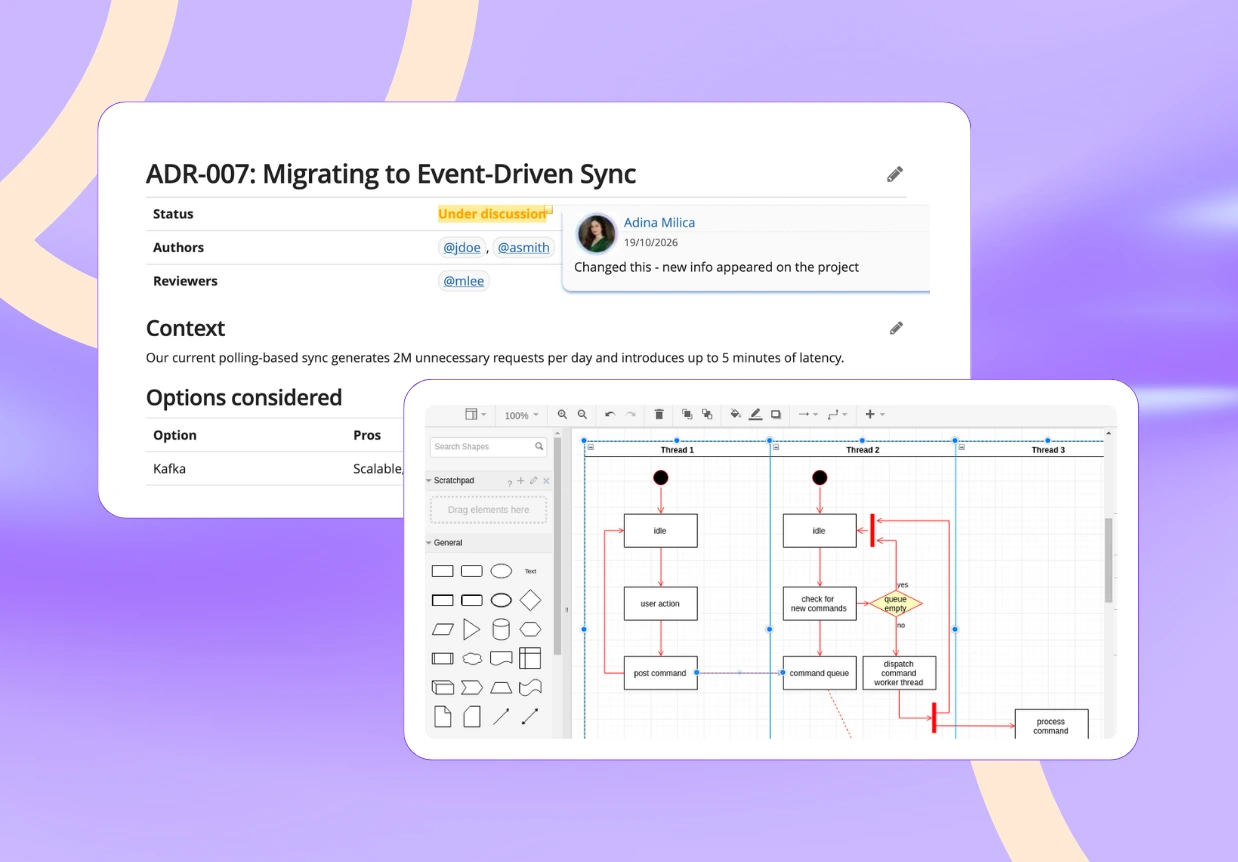
Task: Open fill color bucket tool
Action: pos(736,414)
